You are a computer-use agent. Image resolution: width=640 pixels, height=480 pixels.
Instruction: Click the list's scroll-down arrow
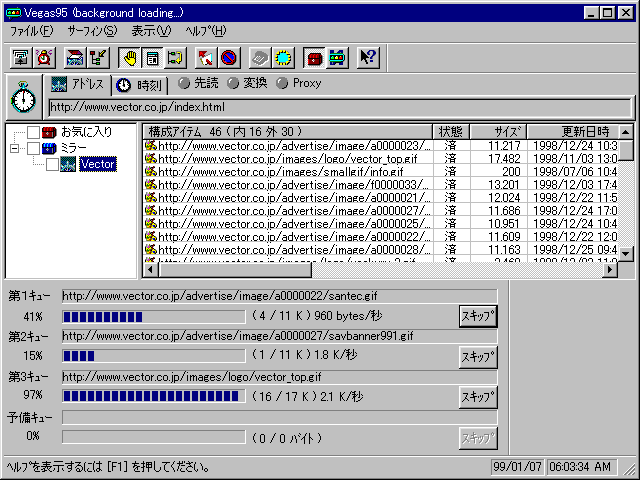626,254
